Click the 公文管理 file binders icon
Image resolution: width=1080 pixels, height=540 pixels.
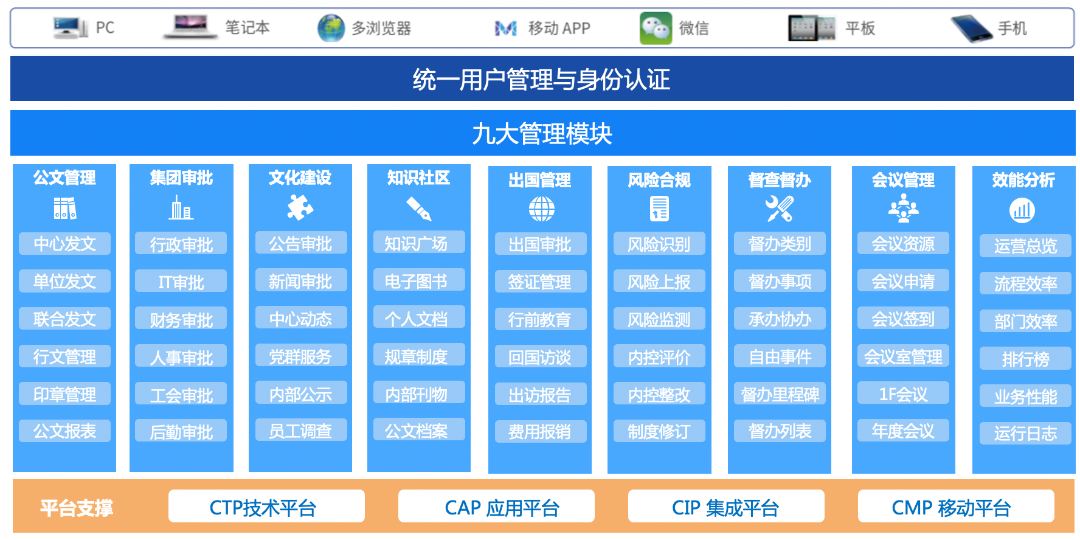65,208
